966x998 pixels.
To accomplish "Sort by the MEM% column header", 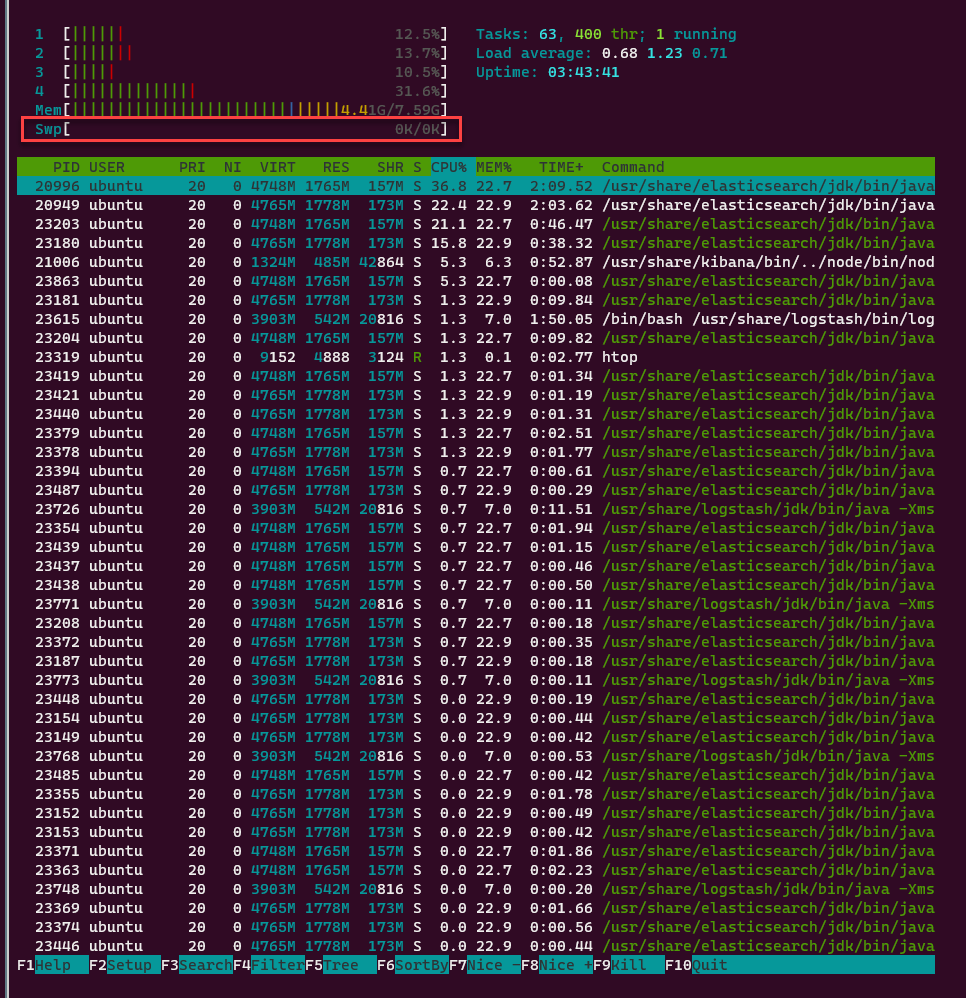I will click(x=494, y=167).
